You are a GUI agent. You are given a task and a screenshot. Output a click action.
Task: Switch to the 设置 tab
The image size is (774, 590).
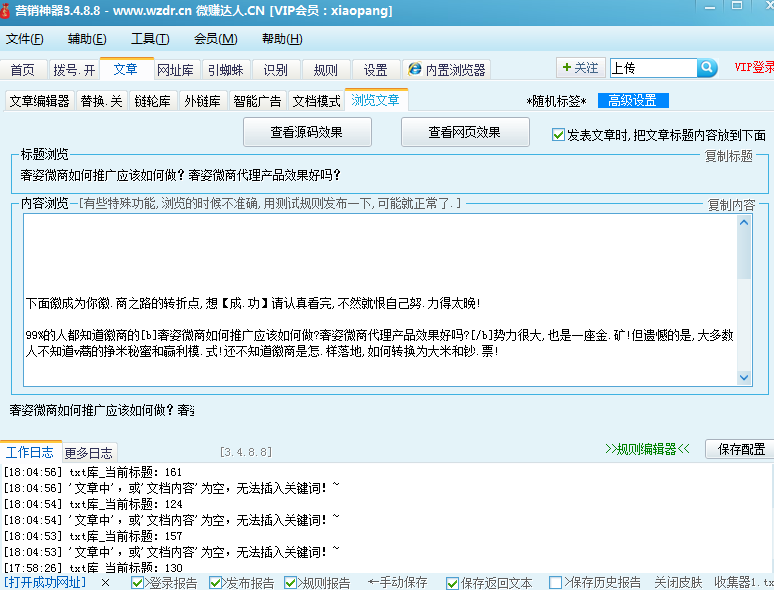(375, 70)
